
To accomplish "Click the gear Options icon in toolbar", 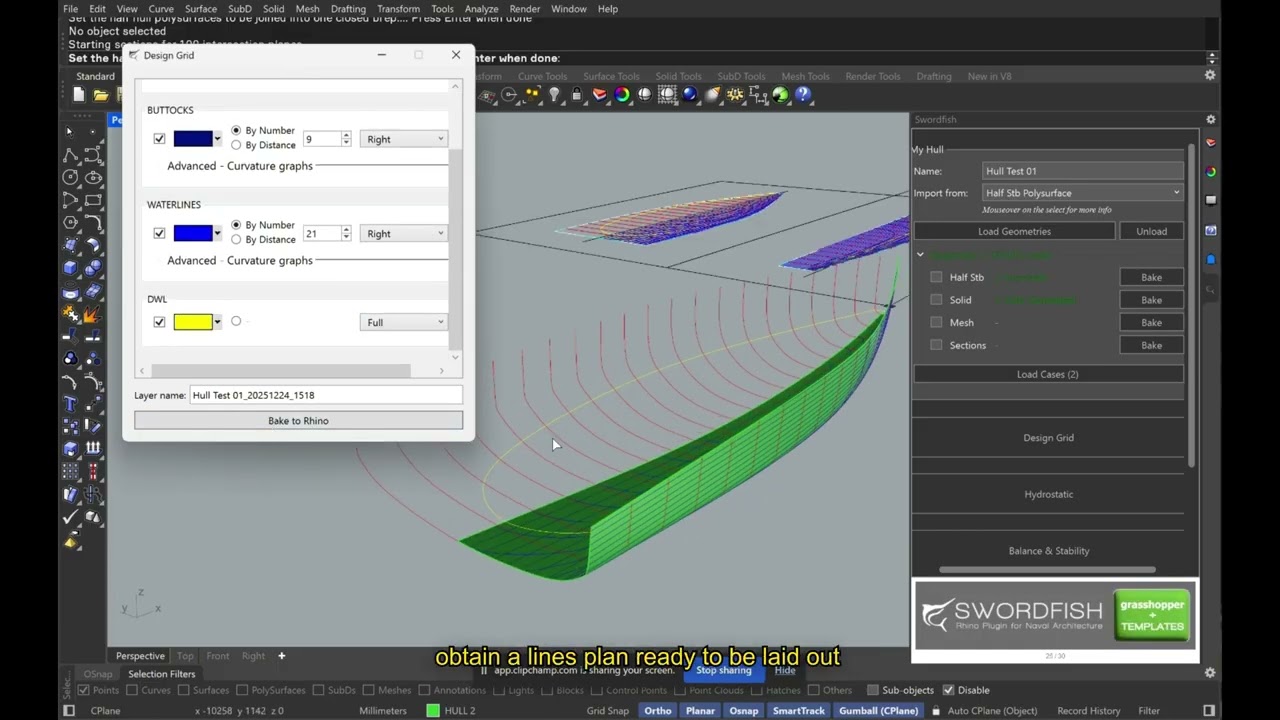I will coord(735,95).
